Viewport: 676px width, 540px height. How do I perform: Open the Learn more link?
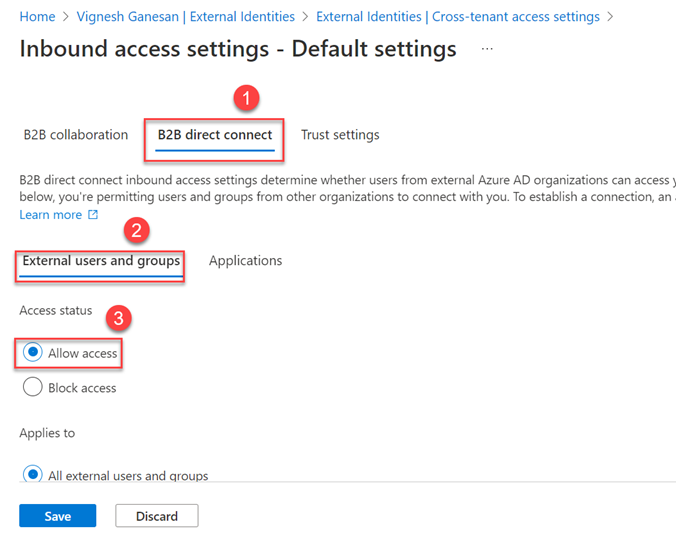tap(51, 215)
